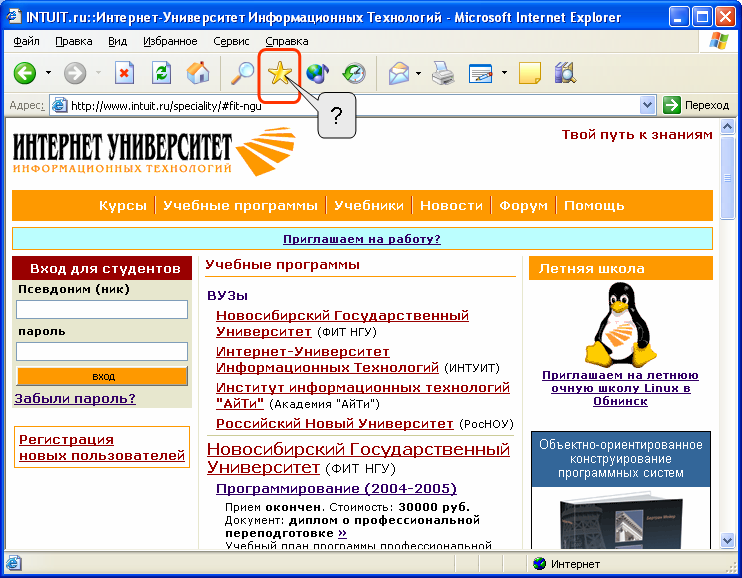Viewport: 742px width, 578px height.
Task: Open the летнюю очную школу Linux link
Action: tap(620, 388)
